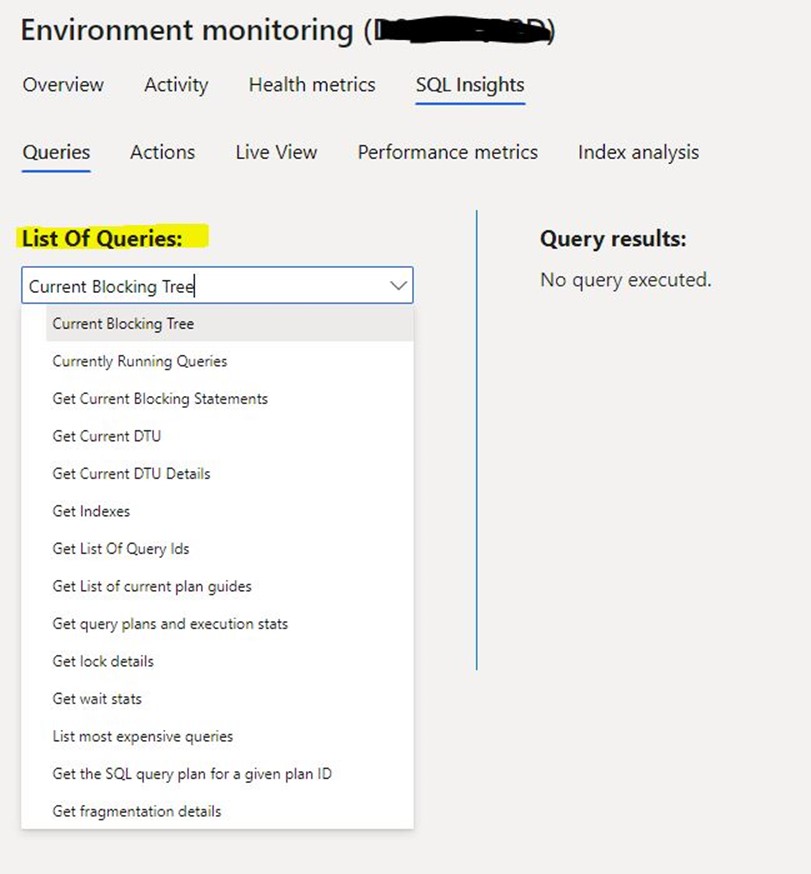The image size is (811, 874).
Task: Pick the Get Current DTU option
Action: (x=230, y=436)
